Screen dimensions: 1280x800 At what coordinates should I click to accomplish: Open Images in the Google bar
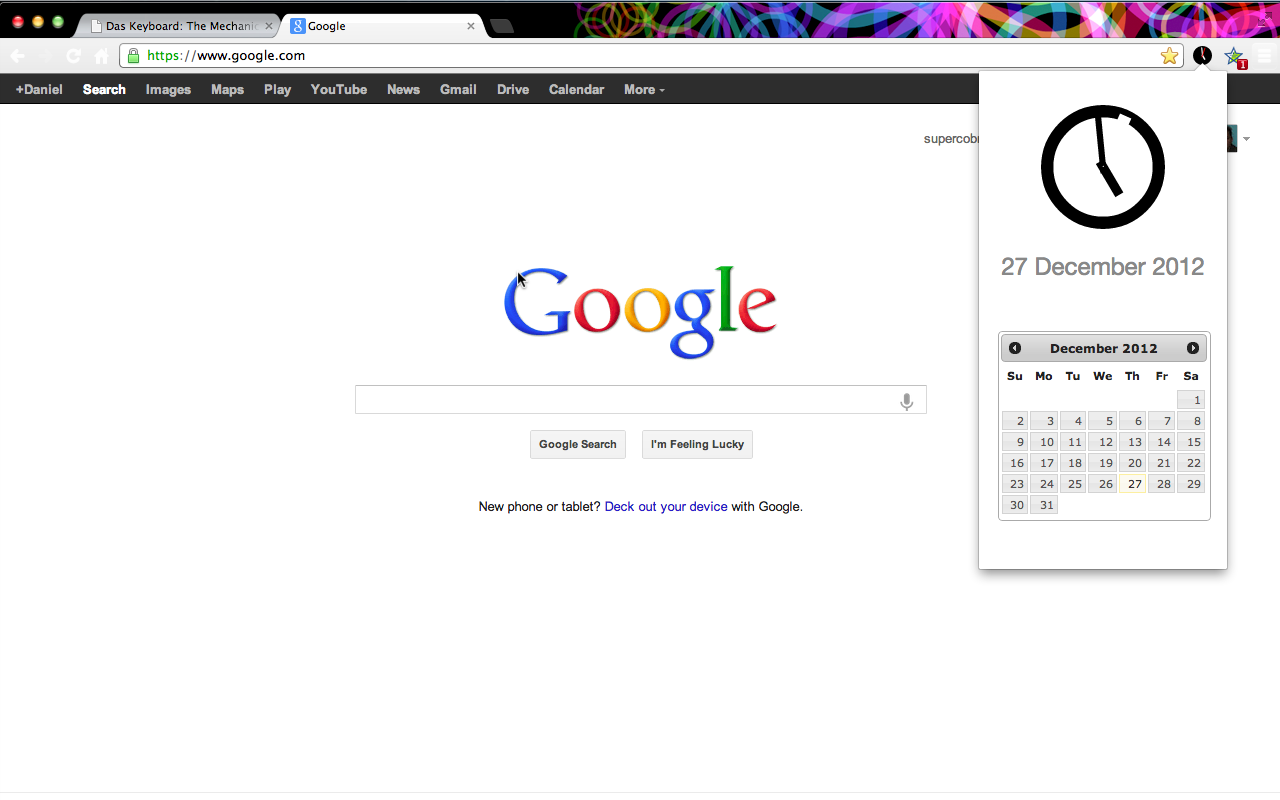click(168, 89)
